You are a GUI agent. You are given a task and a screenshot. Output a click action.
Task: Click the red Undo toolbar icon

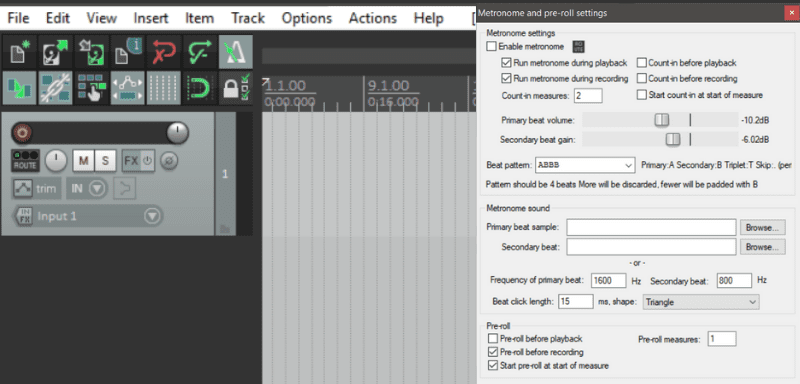pos(163,52)
